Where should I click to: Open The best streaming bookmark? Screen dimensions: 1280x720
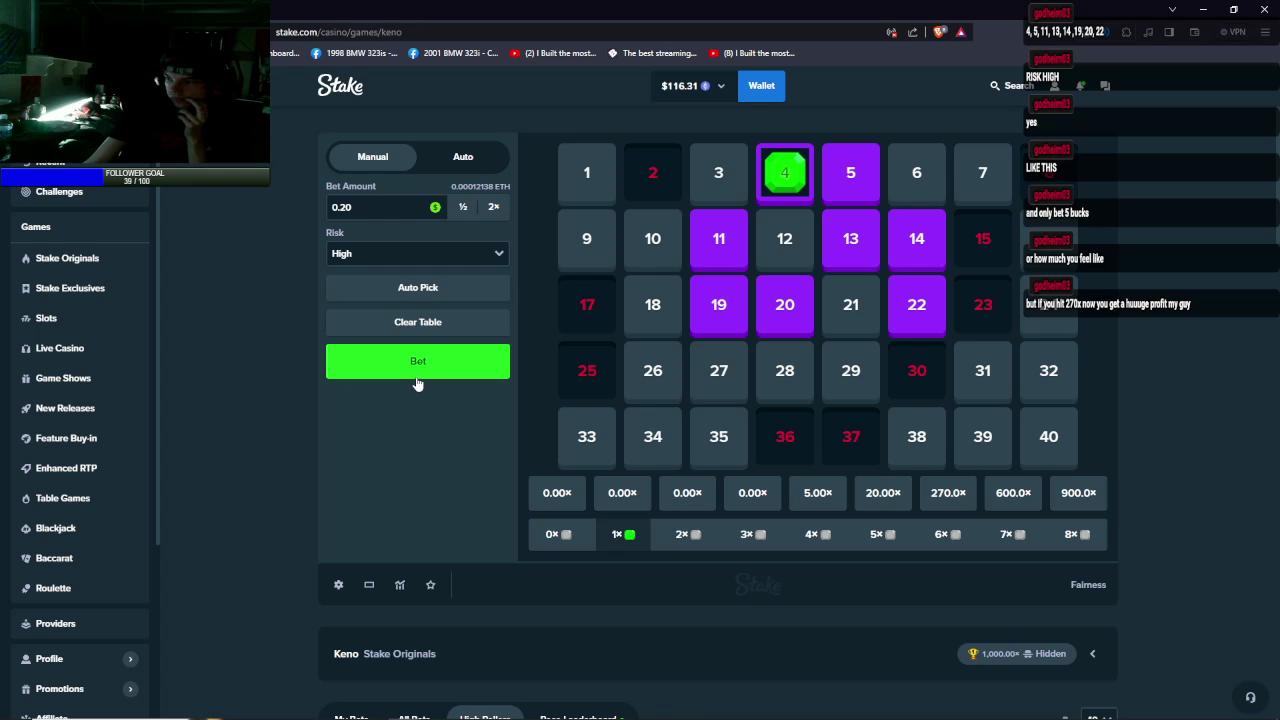pos(651,53)
